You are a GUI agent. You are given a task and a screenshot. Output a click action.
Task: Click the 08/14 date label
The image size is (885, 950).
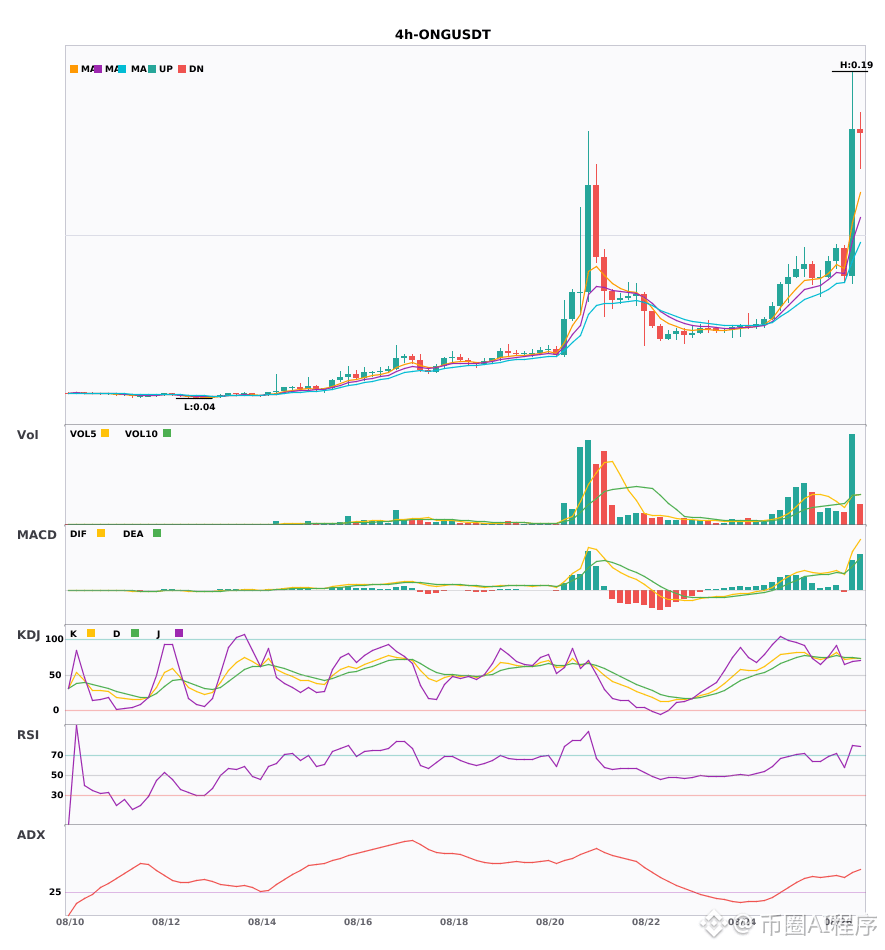pos(262,922)
